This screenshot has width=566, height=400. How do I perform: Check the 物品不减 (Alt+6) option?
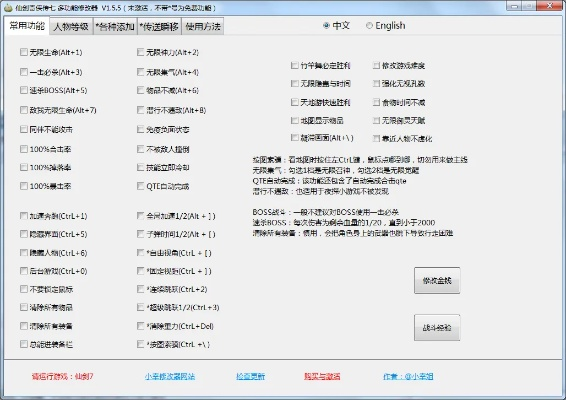point(140,90)
